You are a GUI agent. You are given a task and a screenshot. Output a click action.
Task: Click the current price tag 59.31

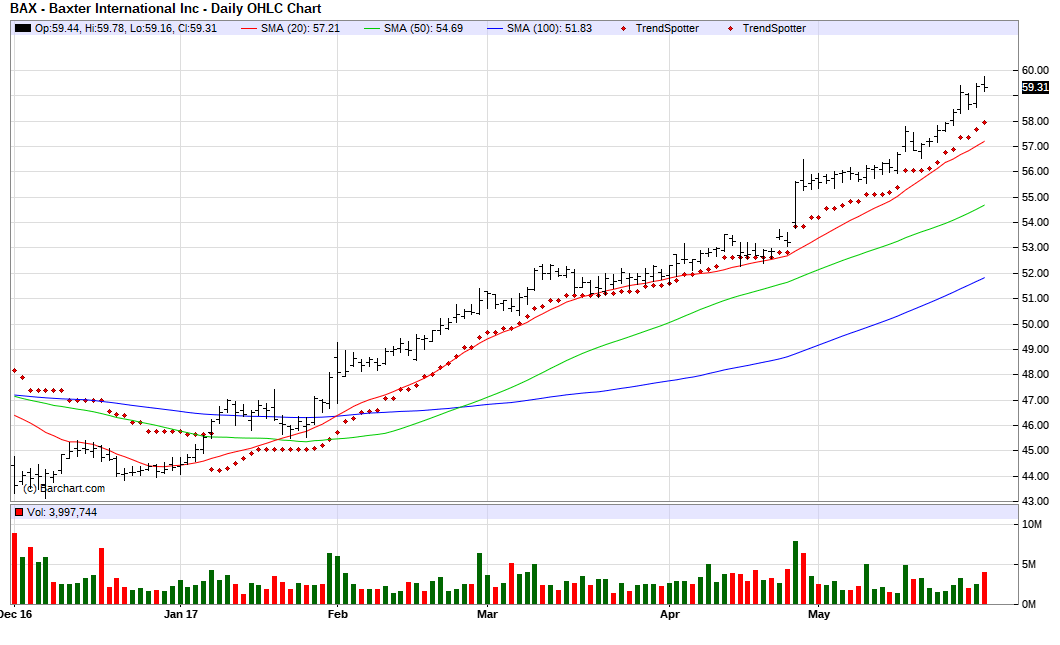click(x=1035, y=87)
